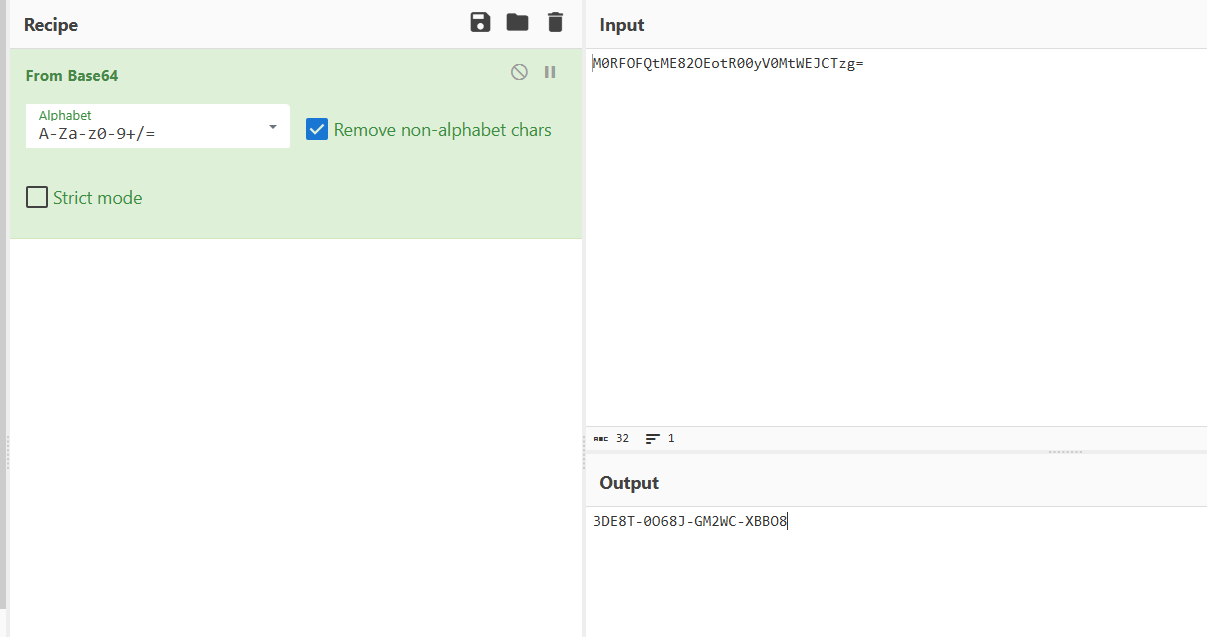Open the Load recipe folder icon
The height and width of the screenshot is (637, 1207).
point(517,23)
